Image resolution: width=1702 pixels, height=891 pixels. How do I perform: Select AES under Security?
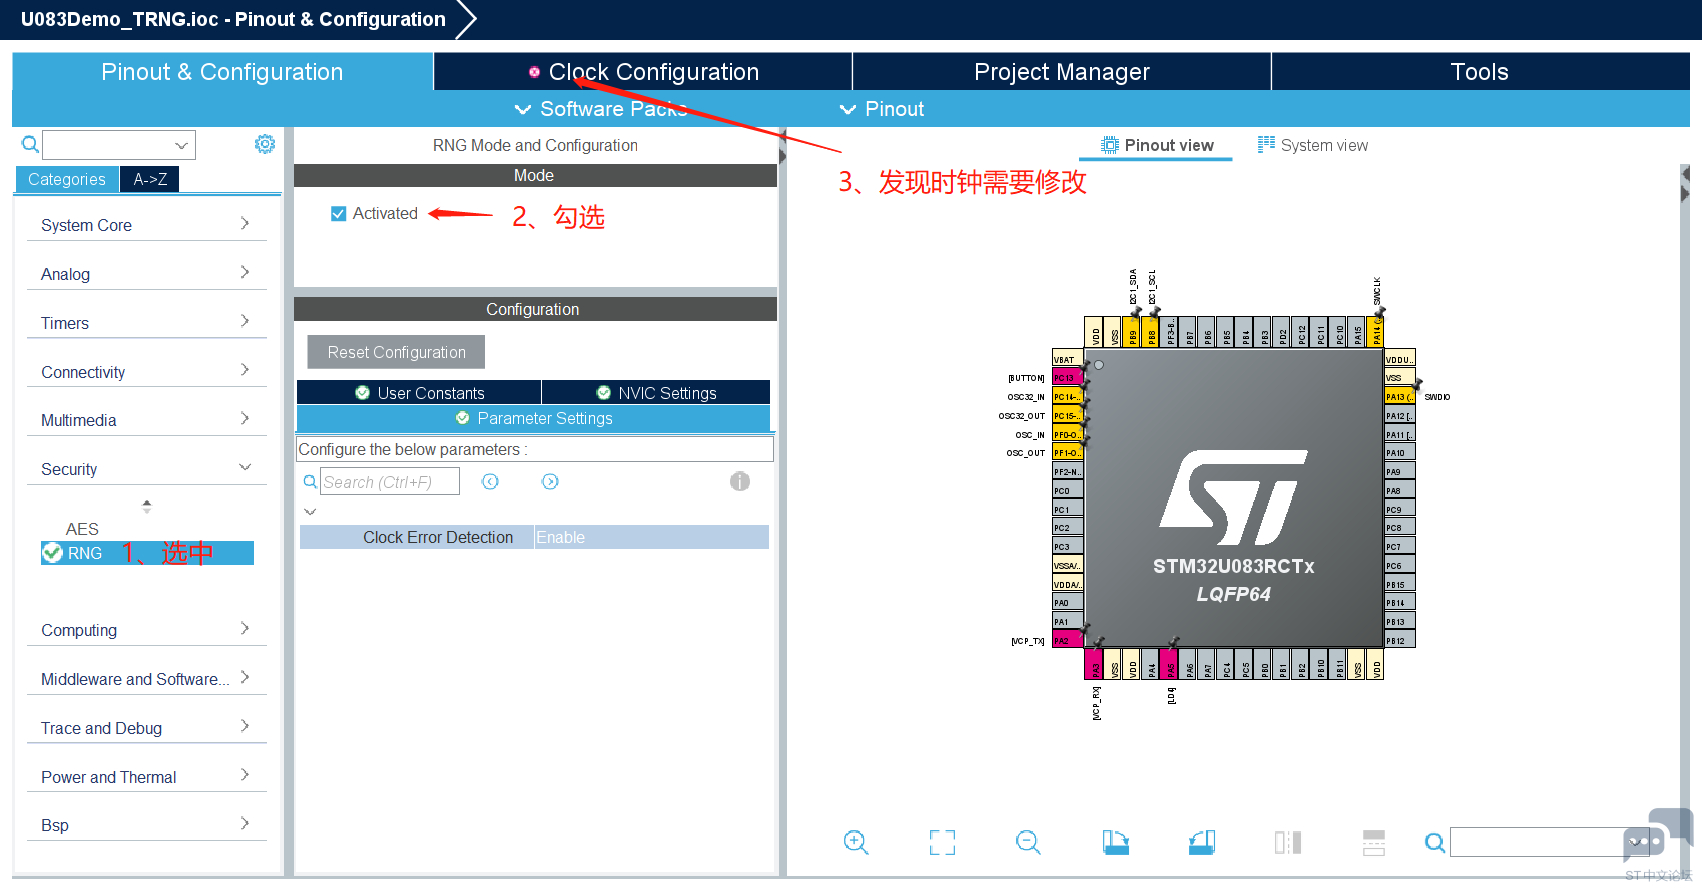[x=82, y=529]
